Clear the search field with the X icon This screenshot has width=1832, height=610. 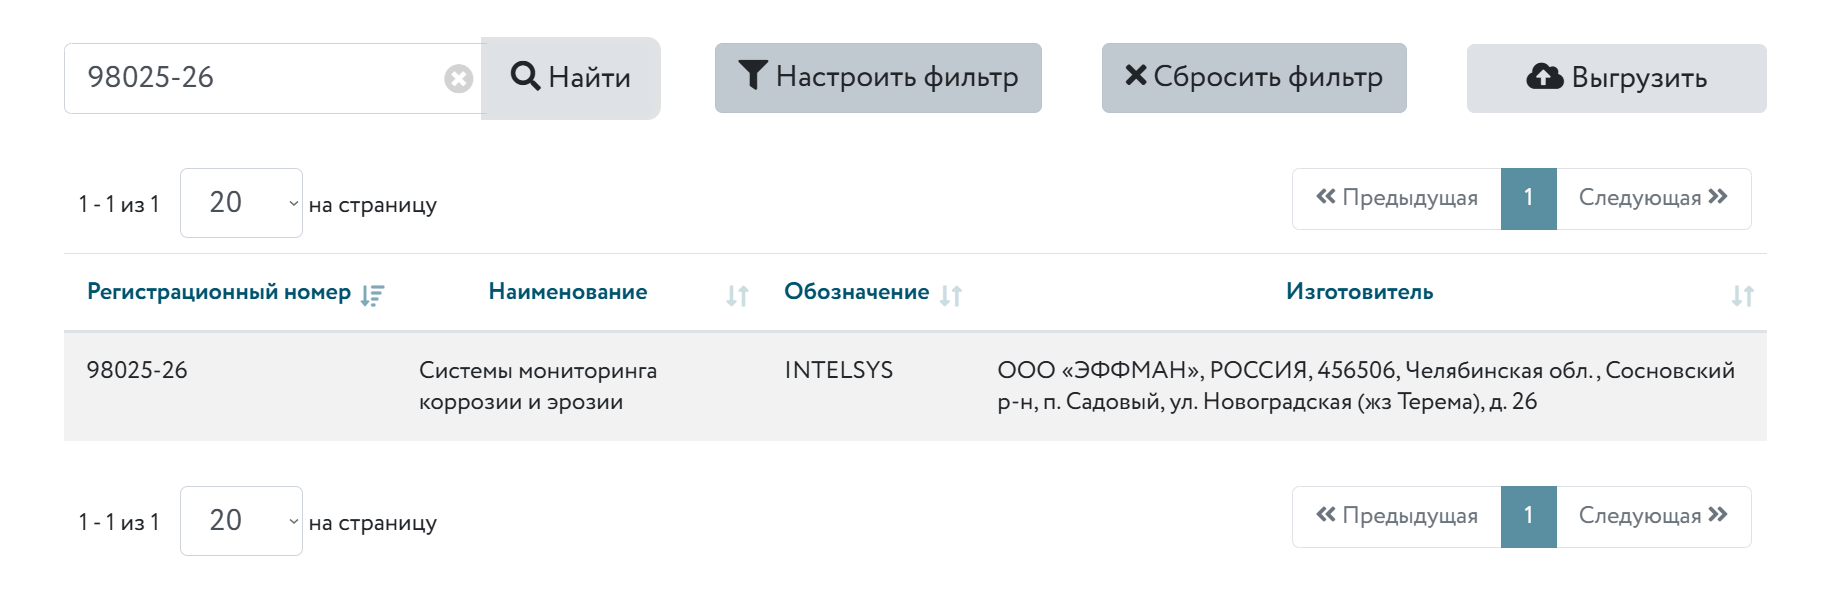click(x=458, y=78)
